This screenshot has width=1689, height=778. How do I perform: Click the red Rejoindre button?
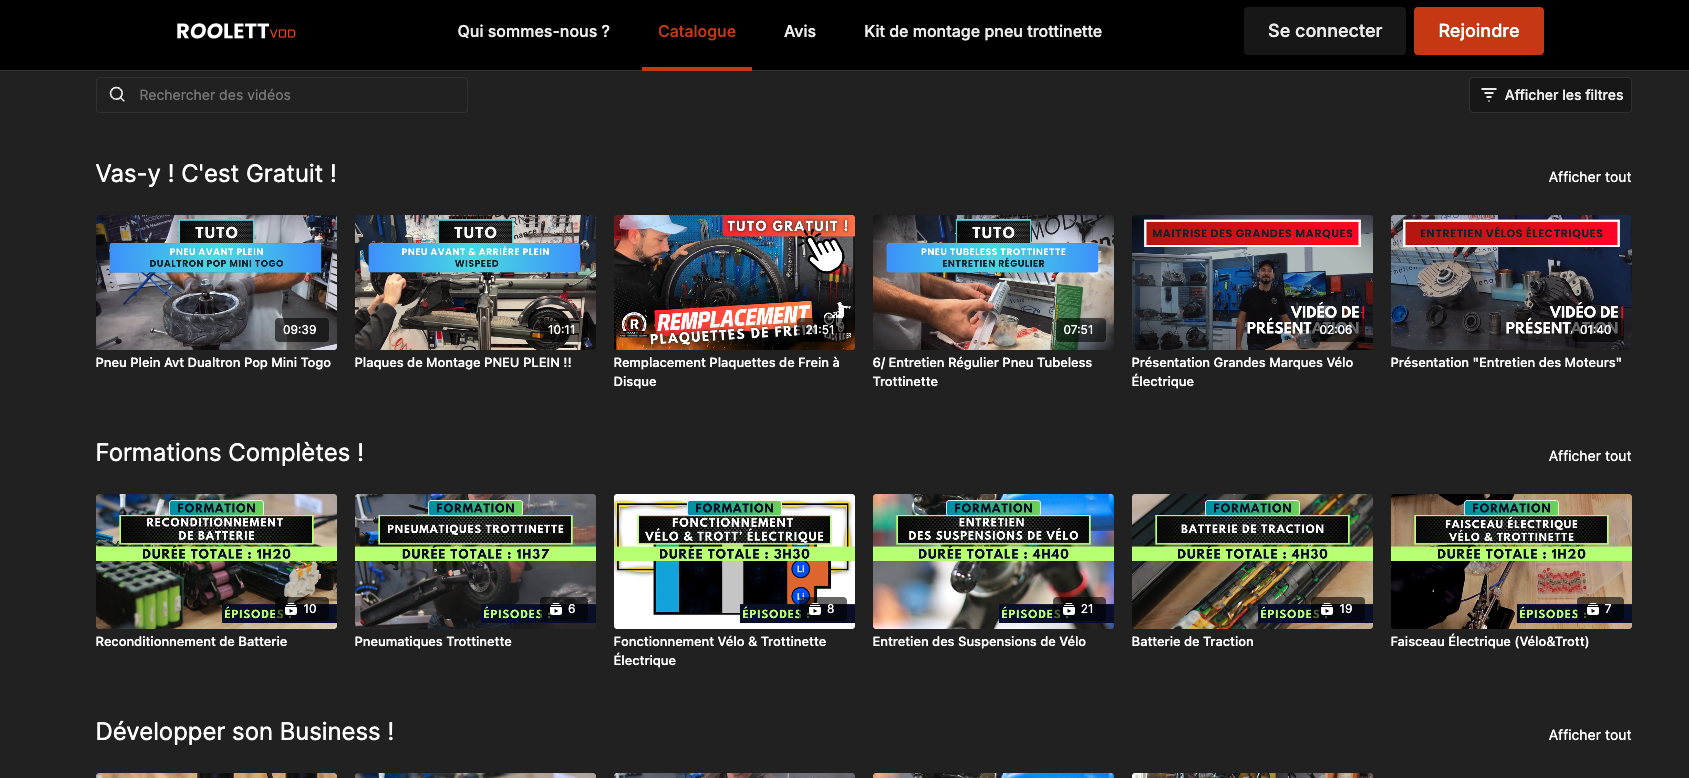pyautogui.click(x=1478, y=31)
